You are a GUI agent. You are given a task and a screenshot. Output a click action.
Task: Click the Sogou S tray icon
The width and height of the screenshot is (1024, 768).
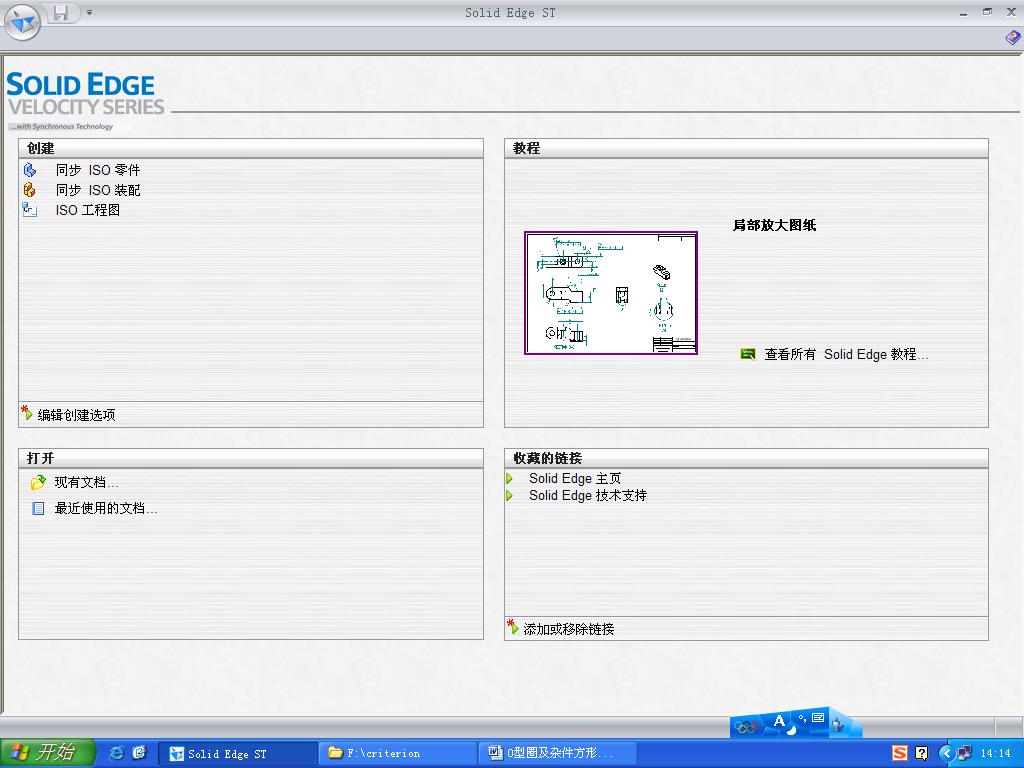tap(900, 753)
